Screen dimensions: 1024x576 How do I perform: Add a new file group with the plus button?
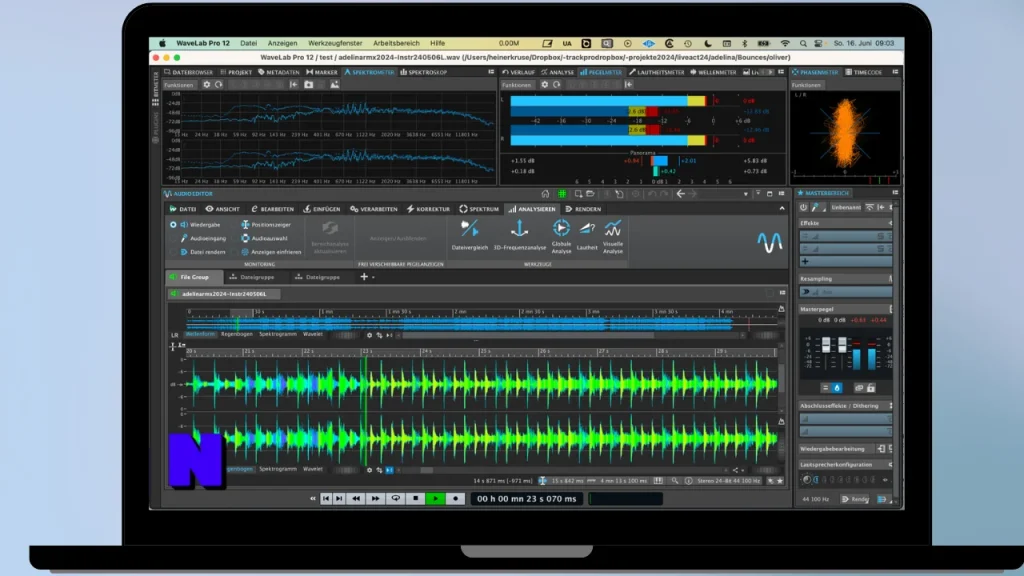[364, 277]
